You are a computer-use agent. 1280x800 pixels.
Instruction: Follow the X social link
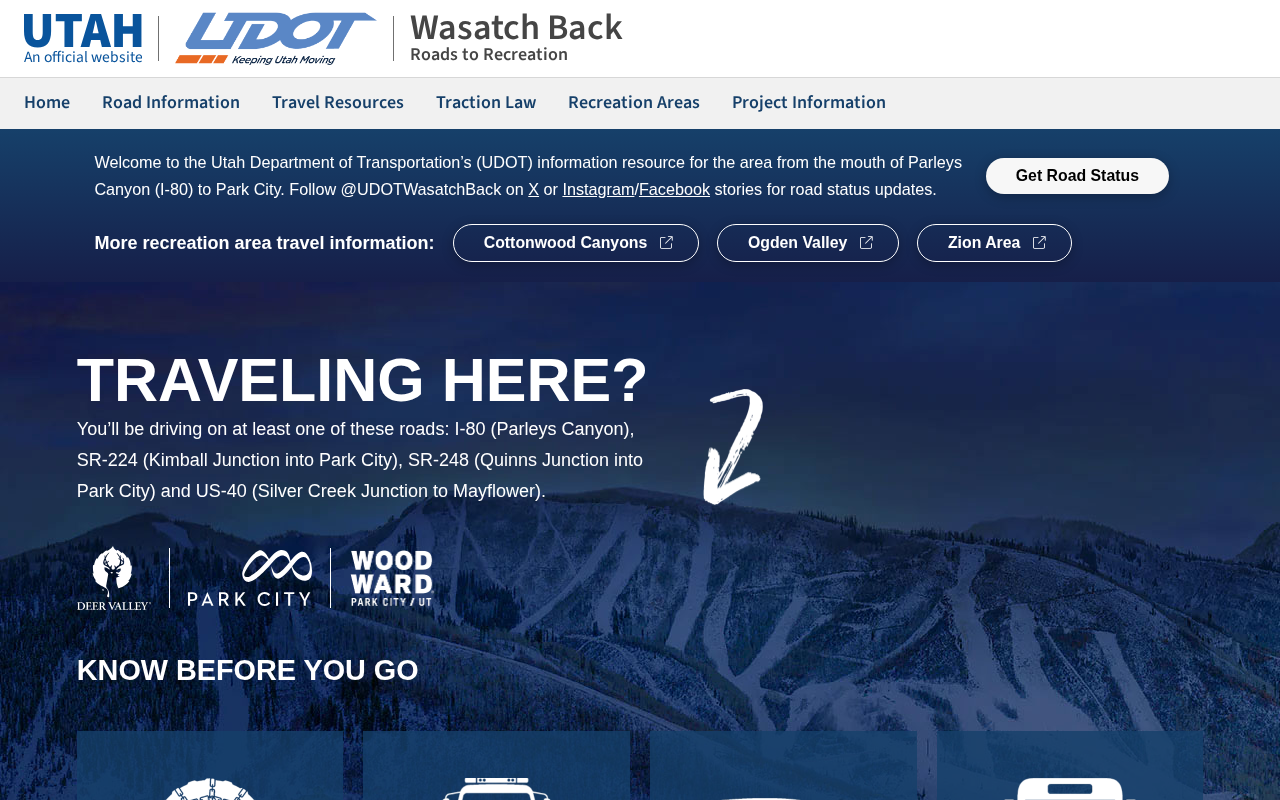click(534, 189)
